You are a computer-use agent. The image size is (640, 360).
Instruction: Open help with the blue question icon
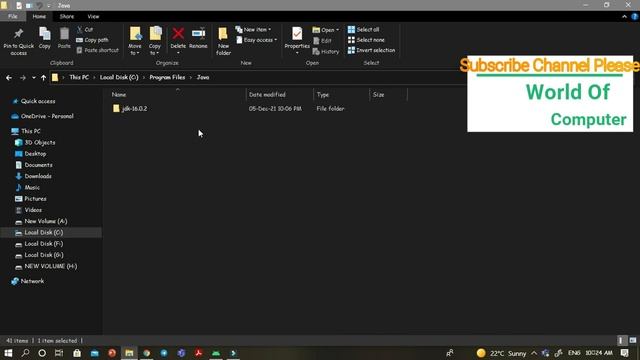[635, 16]
